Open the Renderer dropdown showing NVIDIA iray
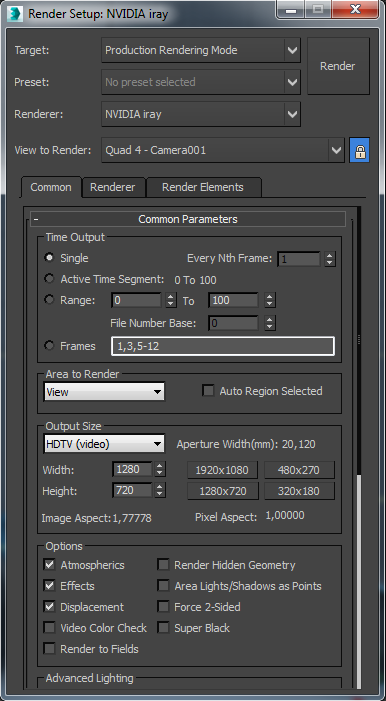This screenshot has width=386, height=701. click(x=201, y=114)
